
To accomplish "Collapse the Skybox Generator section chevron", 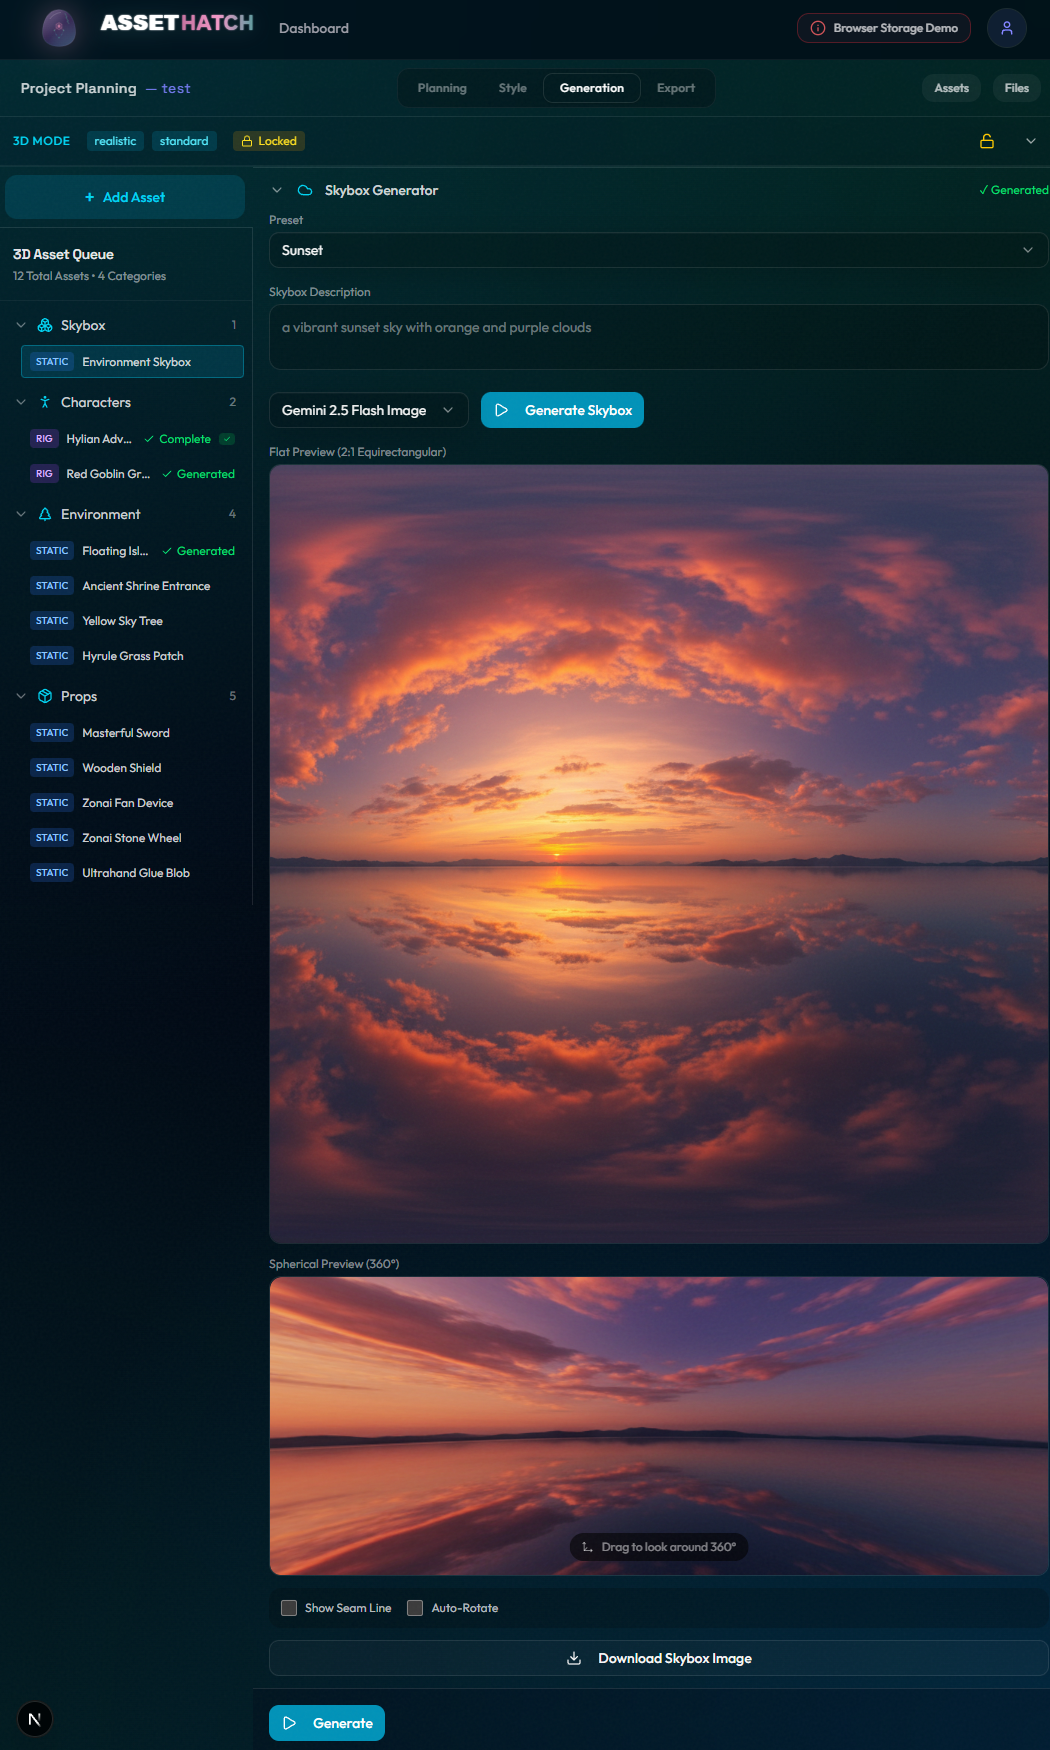I will pos(277,190).
